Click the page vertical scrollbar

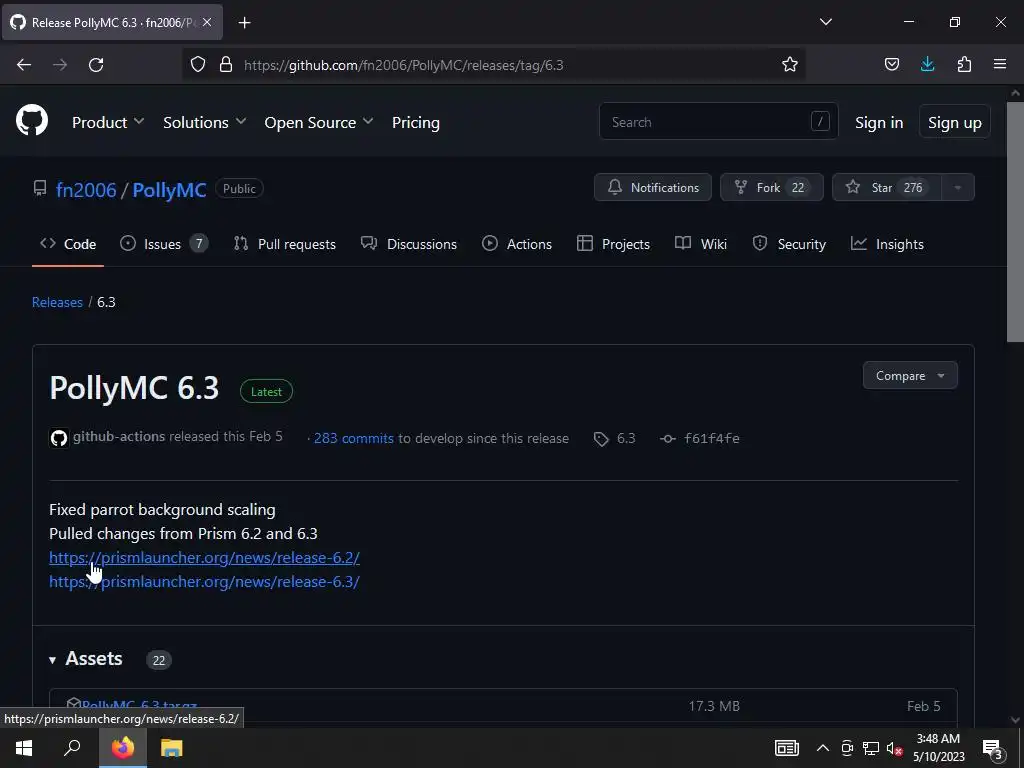click(x=1015, y=220)
